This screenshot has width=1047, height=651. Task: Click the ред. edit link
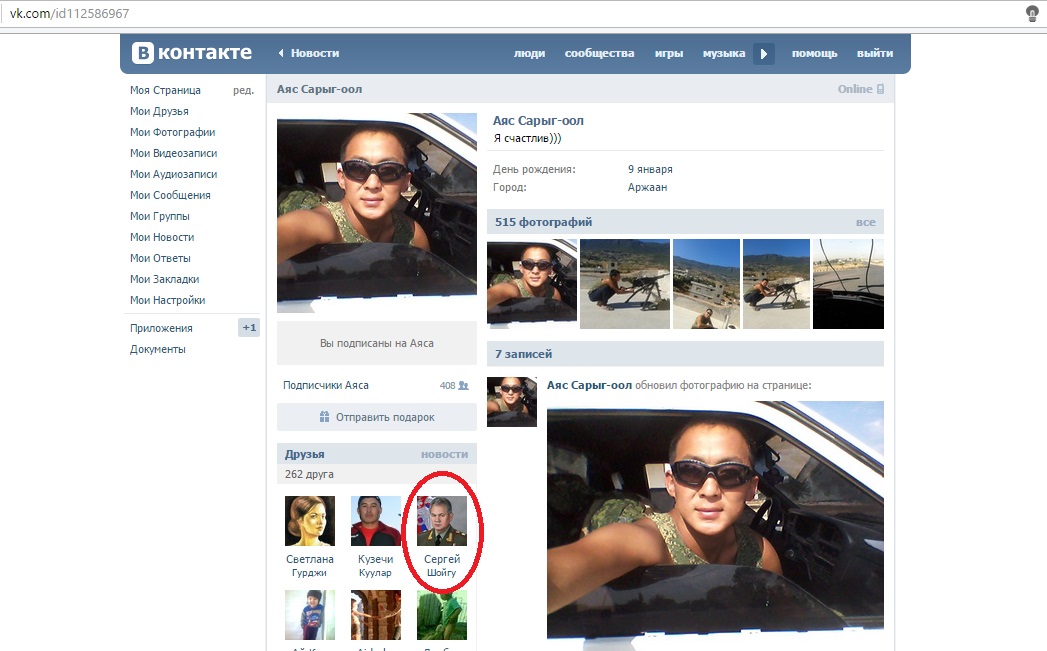click(x=243, y=90)
